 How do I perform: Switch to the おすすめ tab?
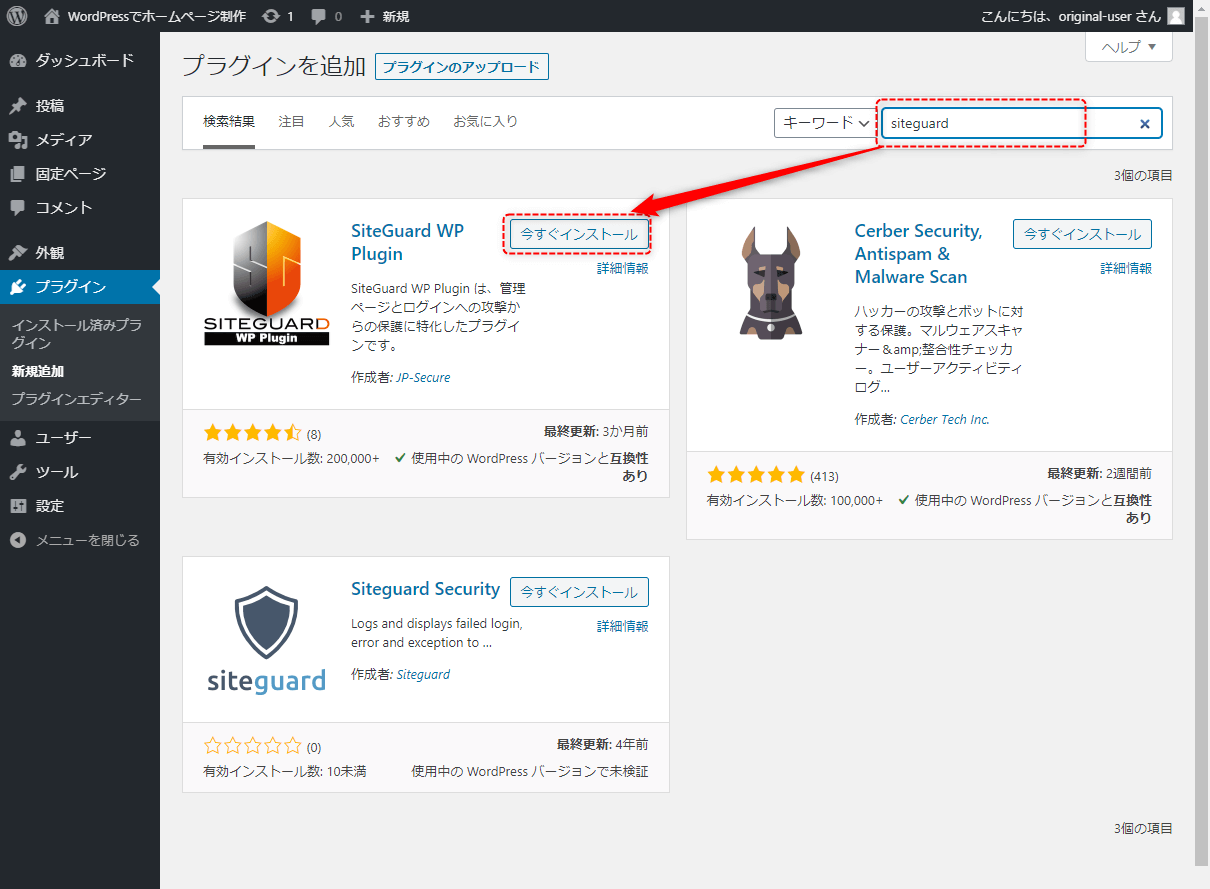tap(404, 121)
